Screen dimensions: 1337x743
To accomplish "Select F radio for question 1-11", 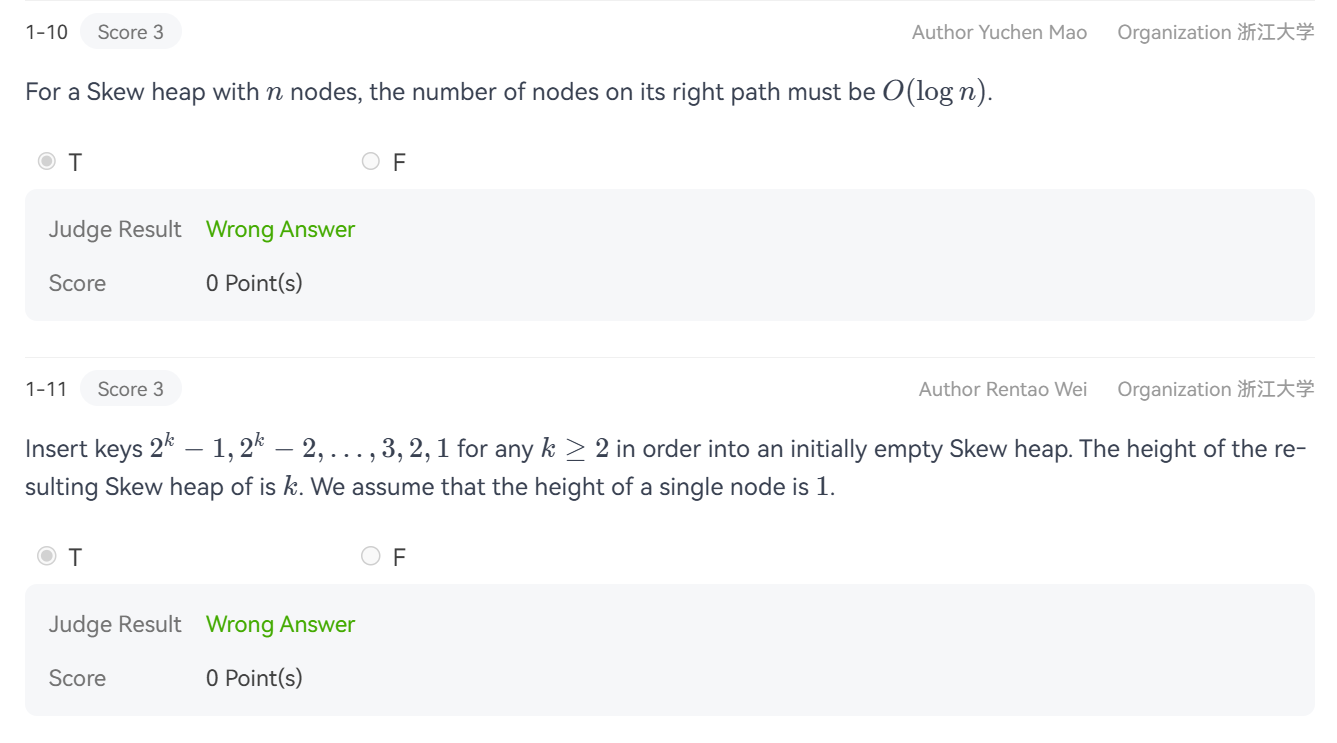I will tap(371, 556).
